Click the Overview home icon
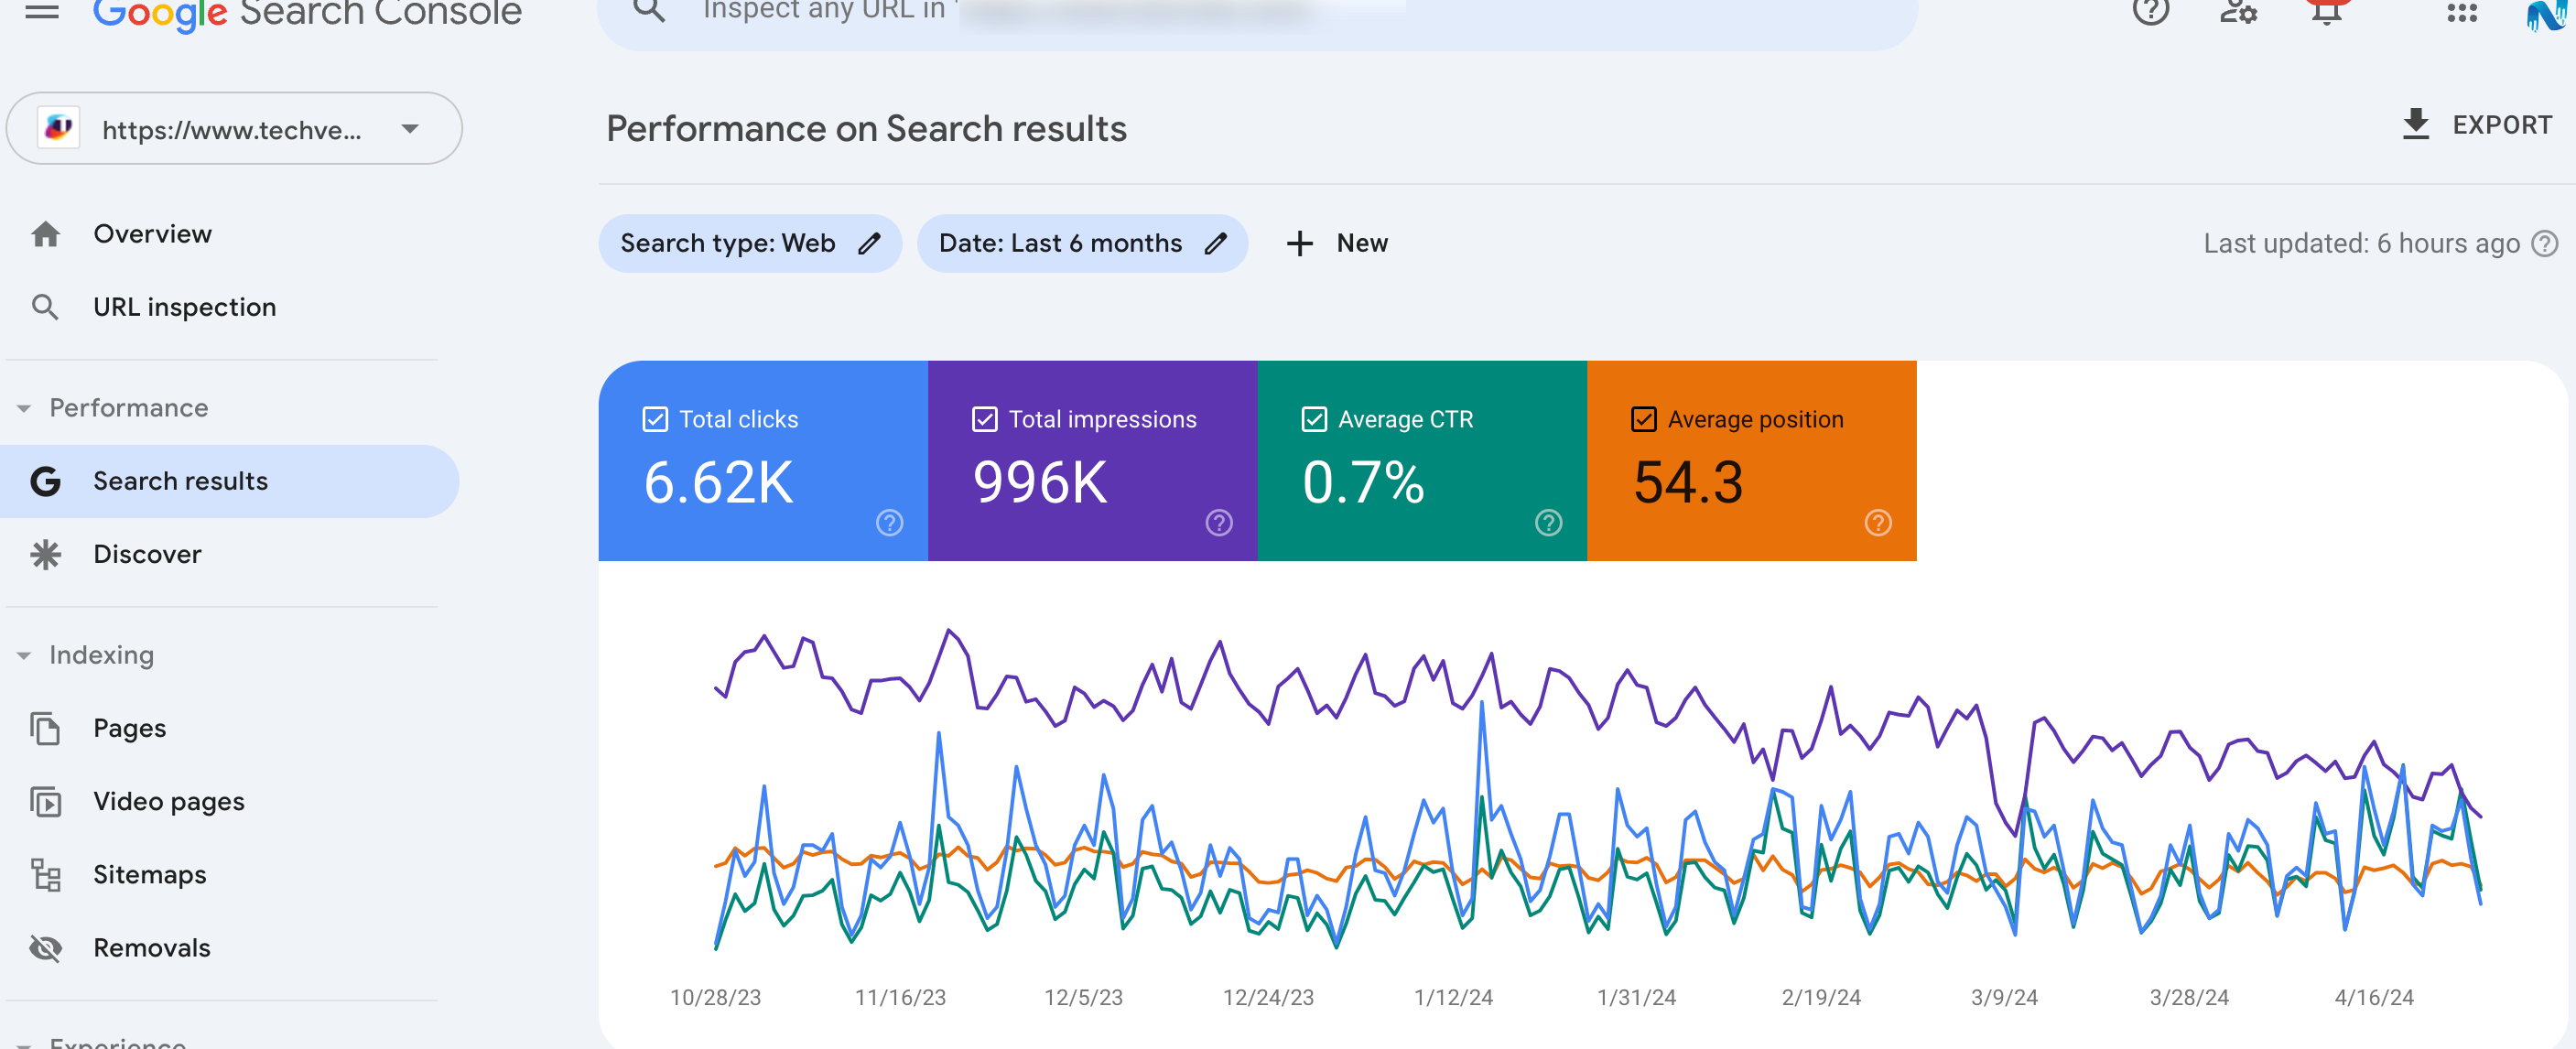The width and height of the screenshot is (2576, 1049). [x=46, y=234]
